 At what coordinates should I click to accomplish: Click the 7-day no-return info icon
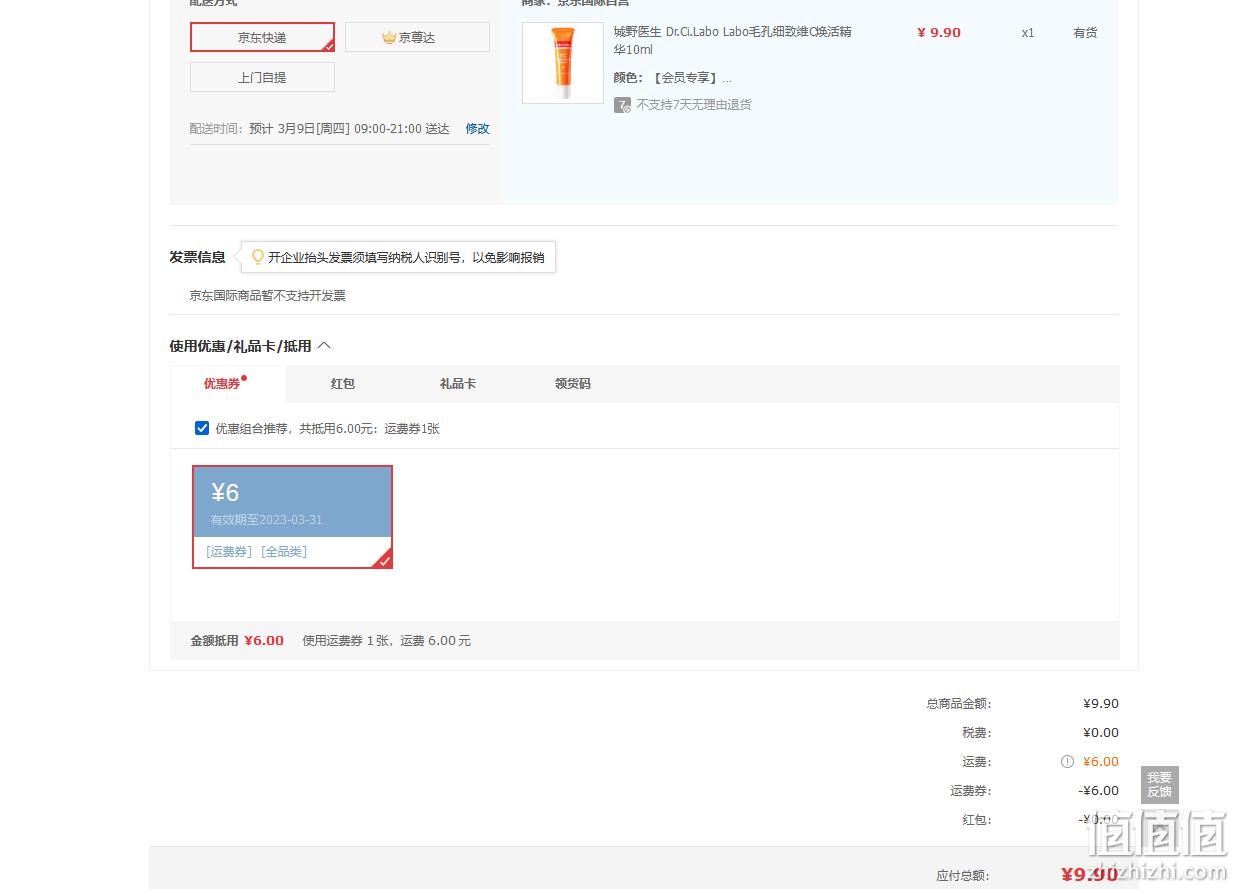pyautogui.click(x=622, y=104)
